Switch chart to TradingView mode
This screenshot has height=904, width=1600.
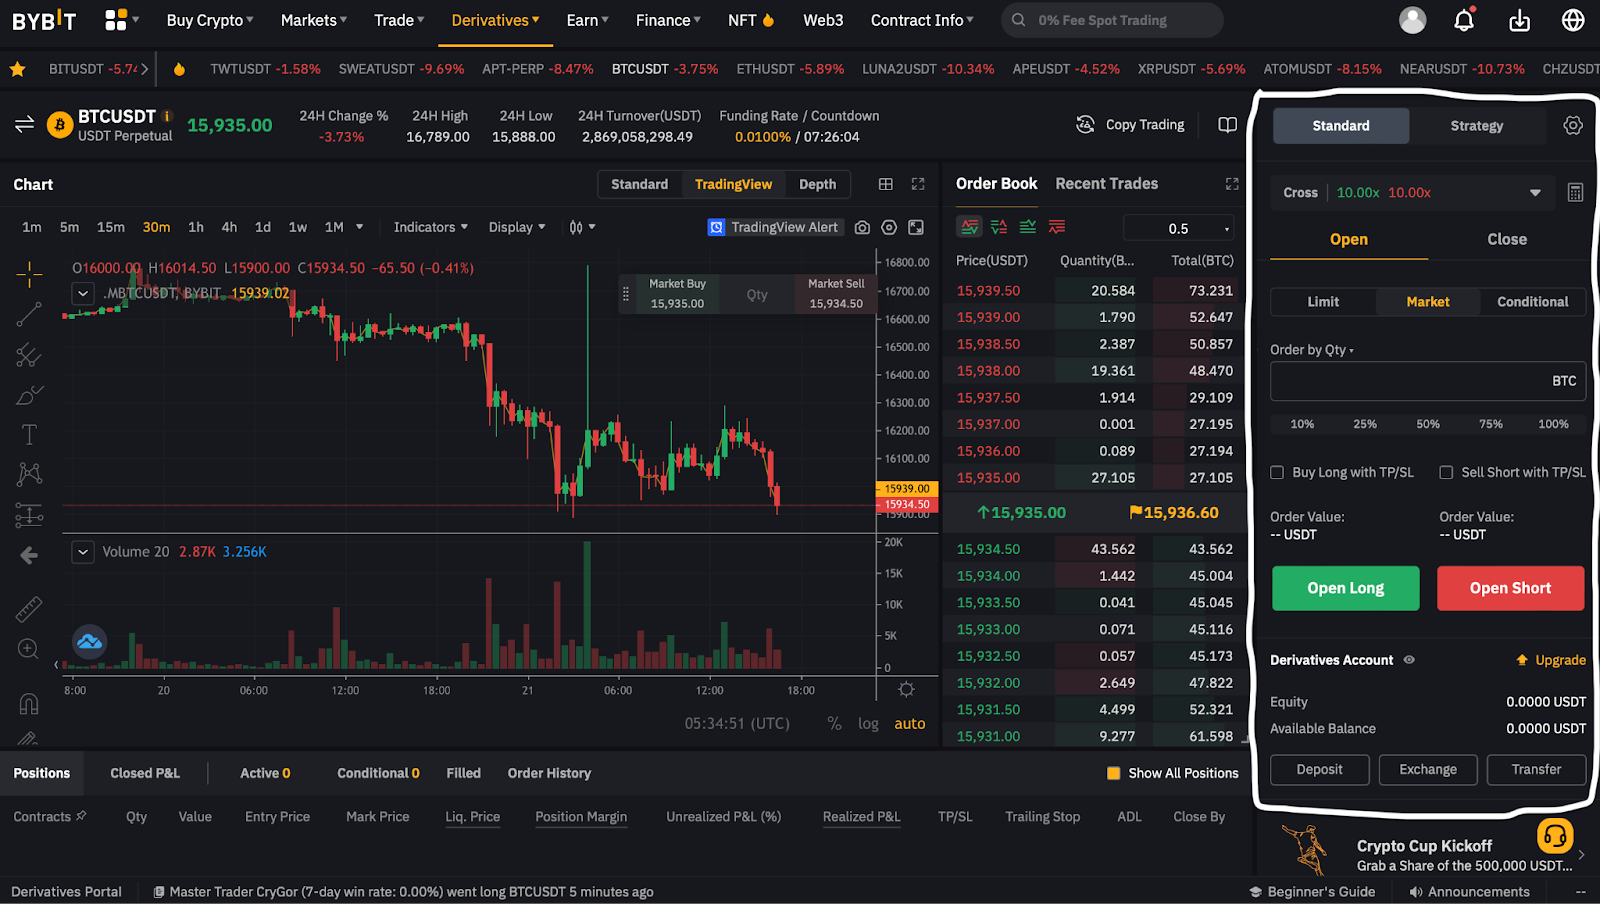coord(733,184)
